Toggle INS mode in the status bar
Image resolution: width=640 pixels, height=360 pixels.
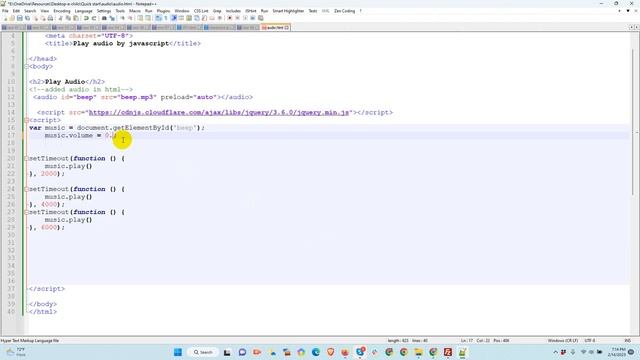click(x=627, y=340)
